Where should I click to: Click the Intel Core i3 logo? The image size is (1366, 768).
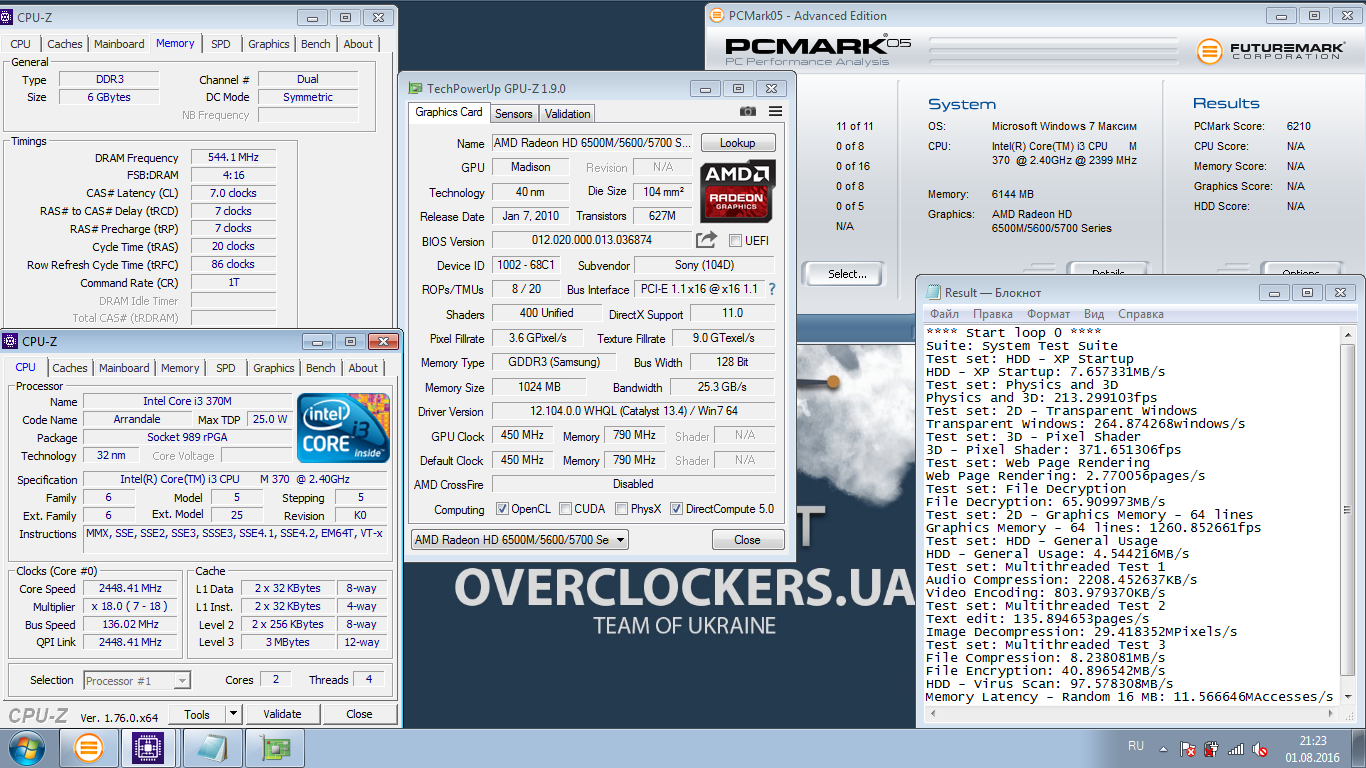[343, 428]
